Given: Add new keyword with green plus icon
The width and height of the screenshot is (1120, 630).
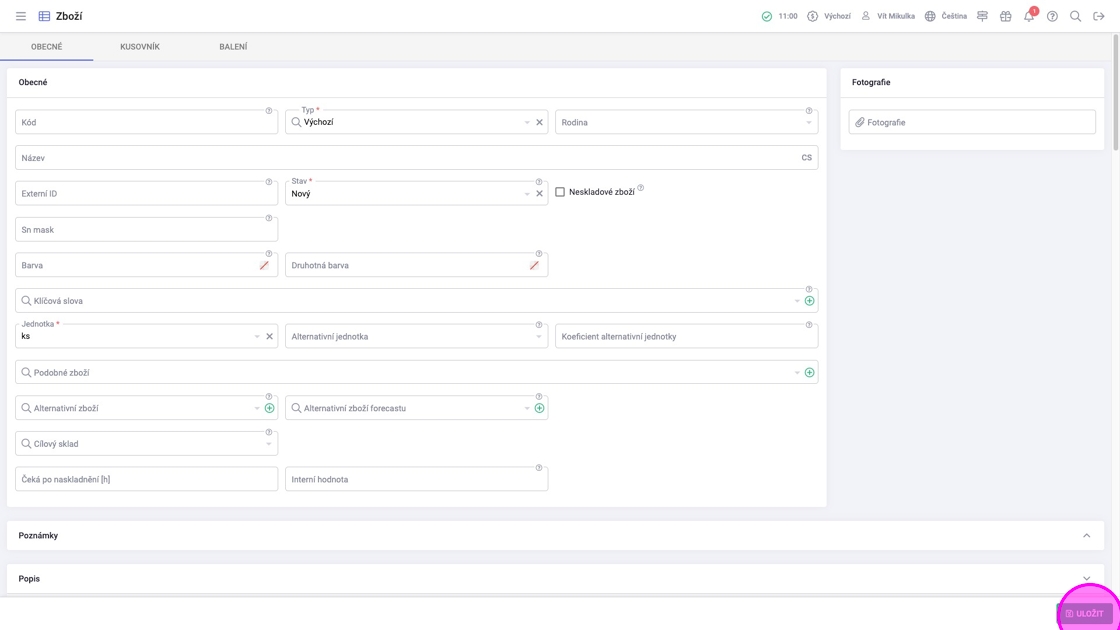Looking at the screenshot, I should tap(809, 301).
